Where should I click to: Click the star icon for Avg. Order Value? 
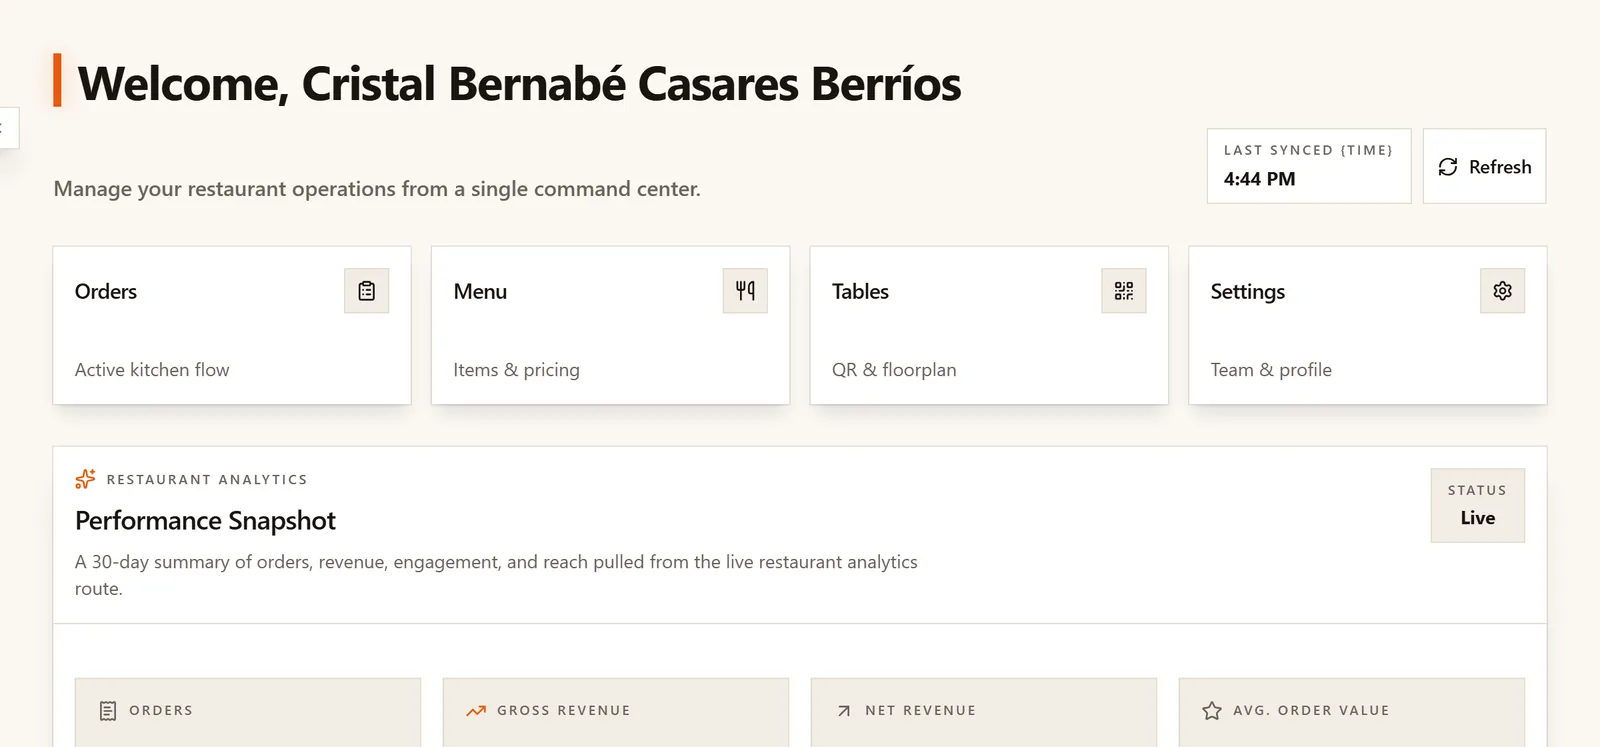point(1212,711)
